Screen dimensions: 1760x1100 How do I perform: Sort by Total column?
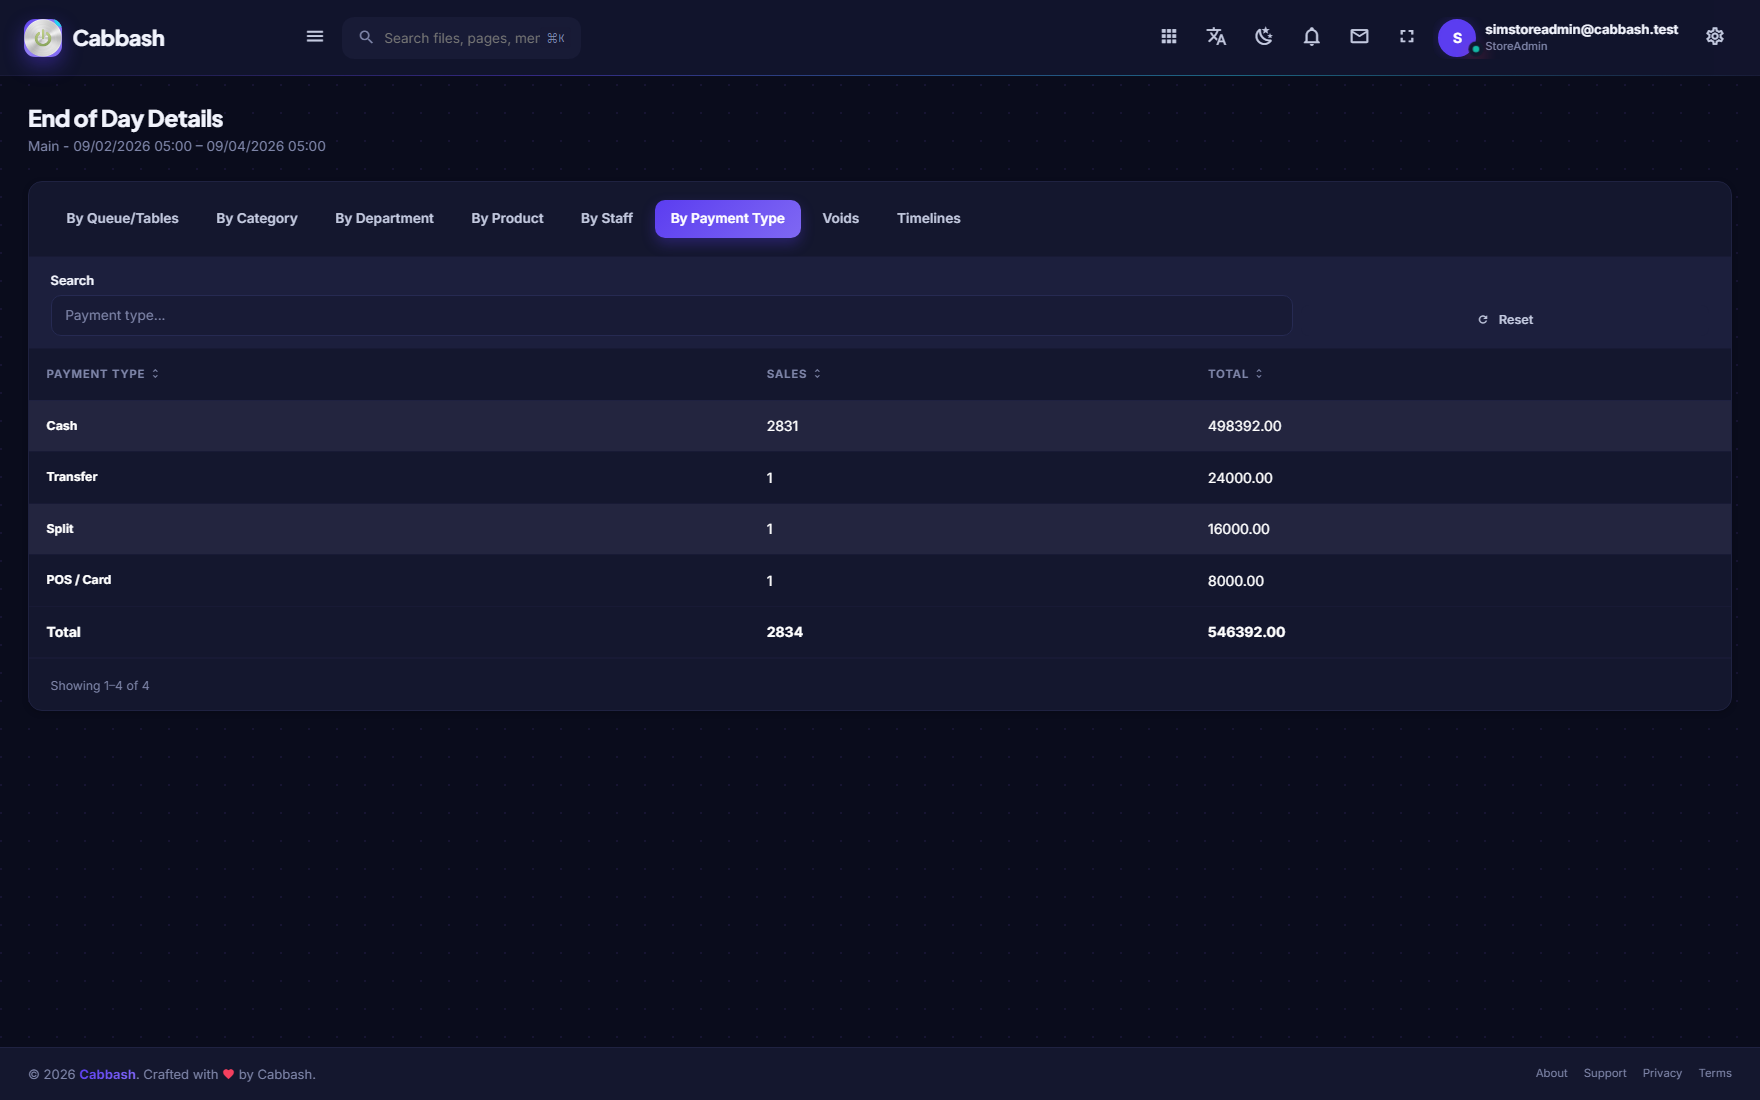point(1235,374)
